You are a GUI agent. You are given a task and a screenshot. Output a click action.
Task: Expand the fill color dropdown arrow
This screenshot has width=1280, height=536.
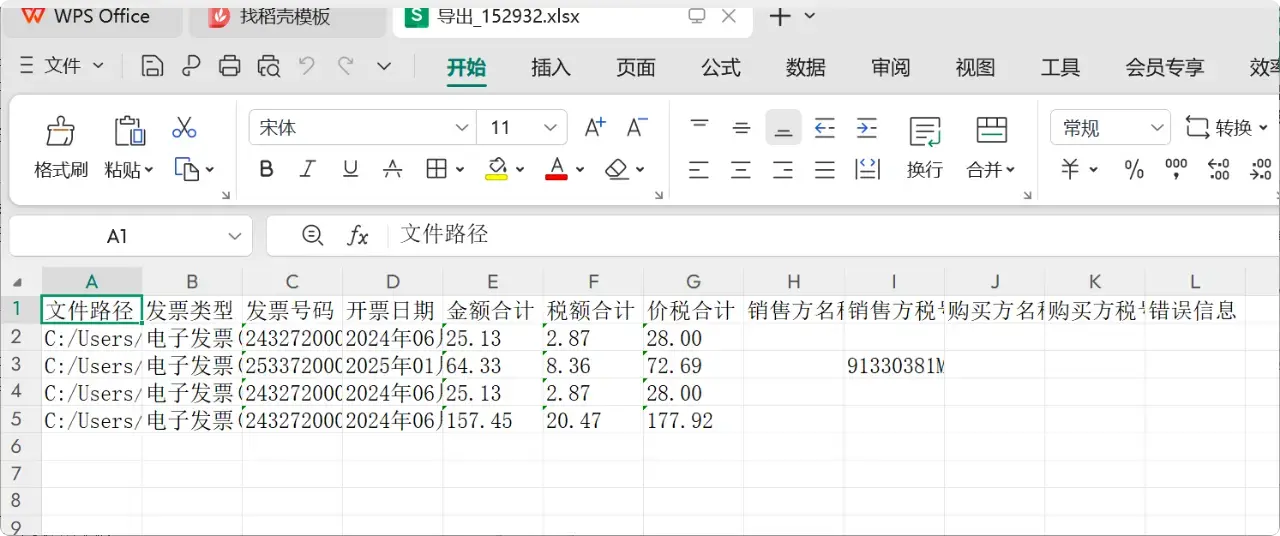click(x=520, y=169)
